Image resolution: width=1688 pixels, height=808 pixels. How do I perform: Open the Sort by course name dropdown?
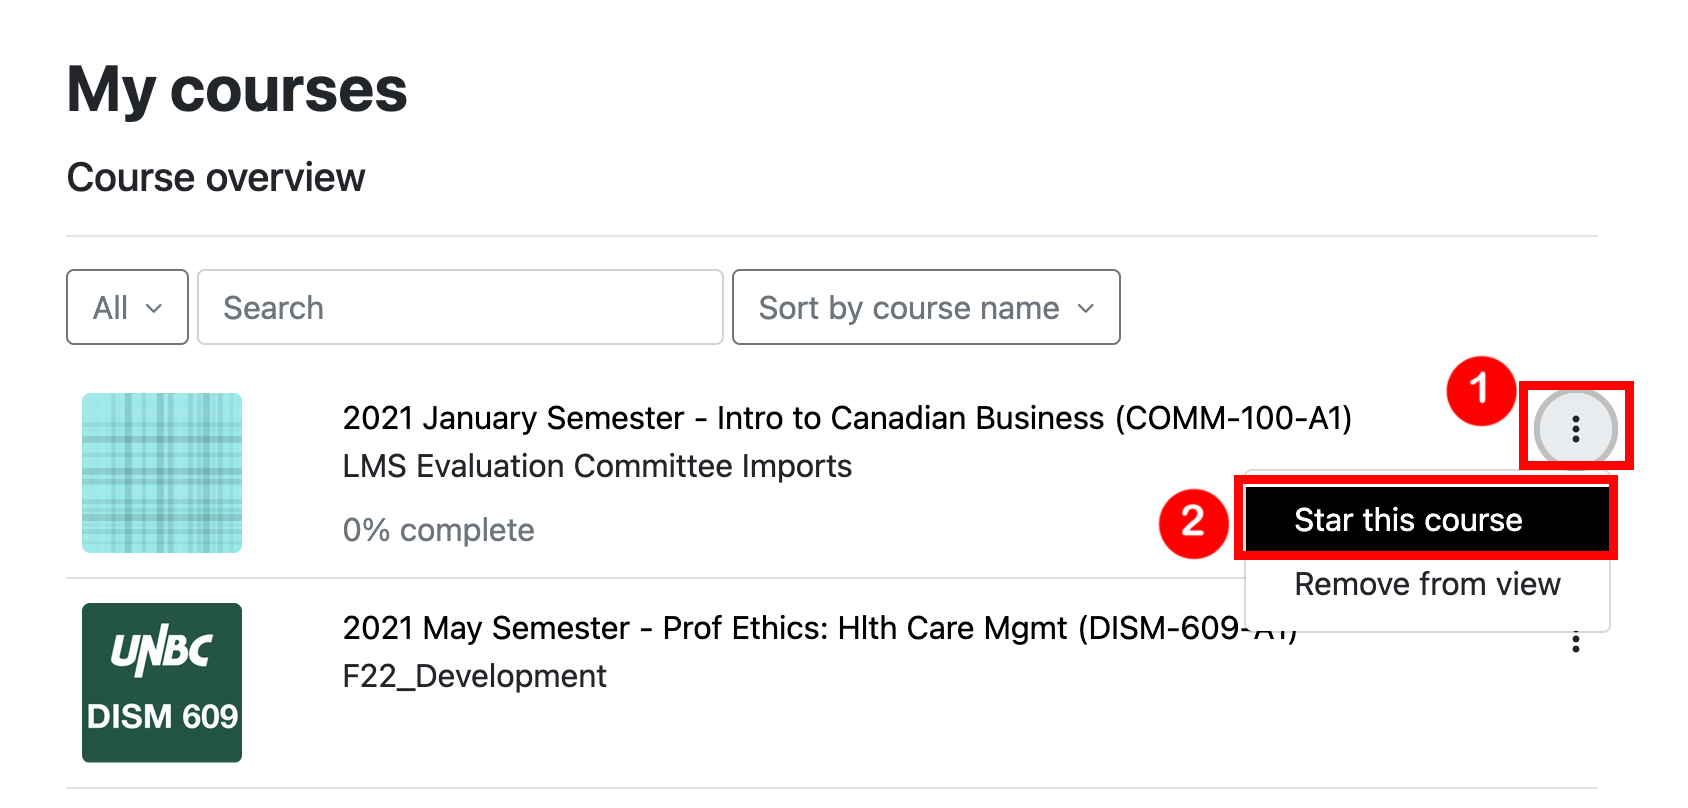tap(925, 308)
